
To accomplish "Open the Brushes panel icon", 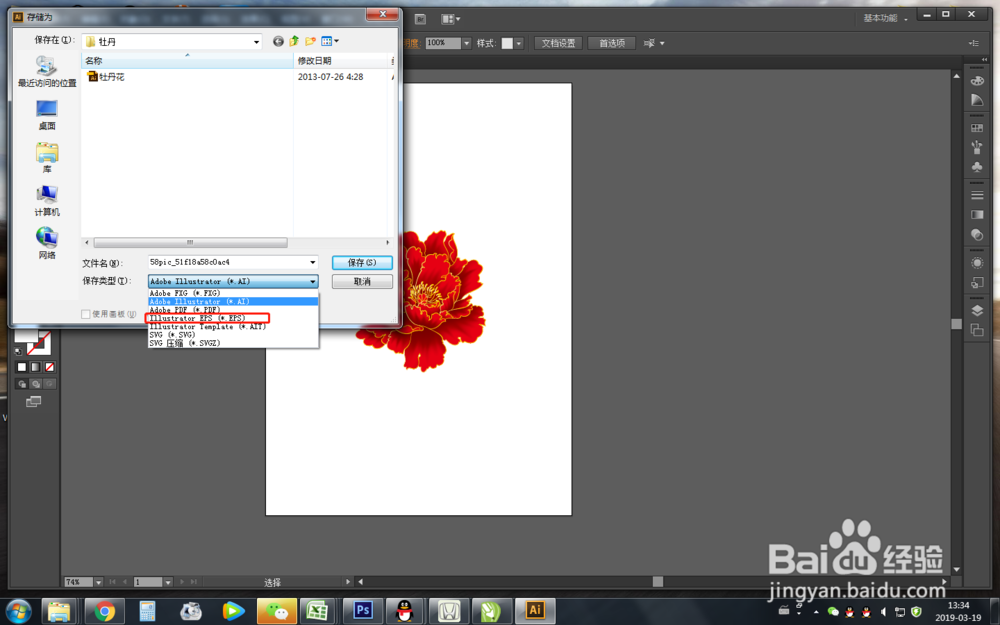I will 976,147.
